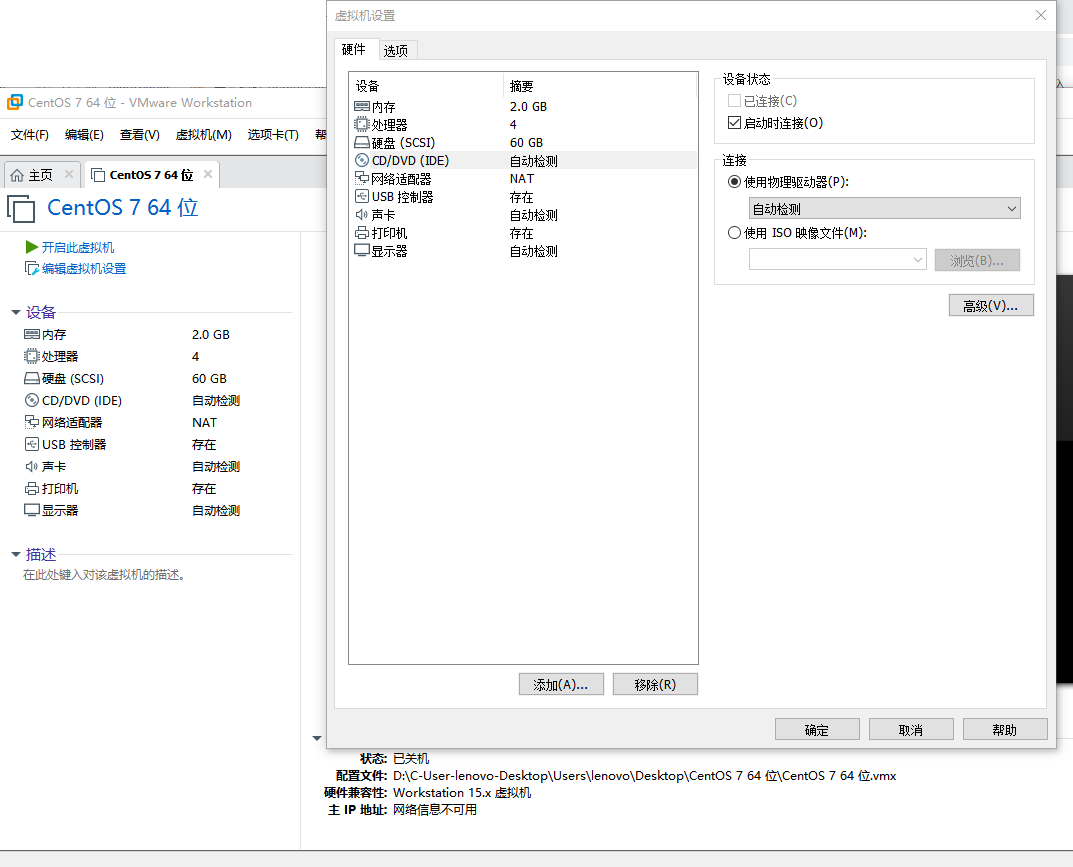This screenshot has width=1073, height=867.
Task: Click the CD/DVD (IDE) disc icon in dialog
Action: pyautogui.click(x=362, y=160)
